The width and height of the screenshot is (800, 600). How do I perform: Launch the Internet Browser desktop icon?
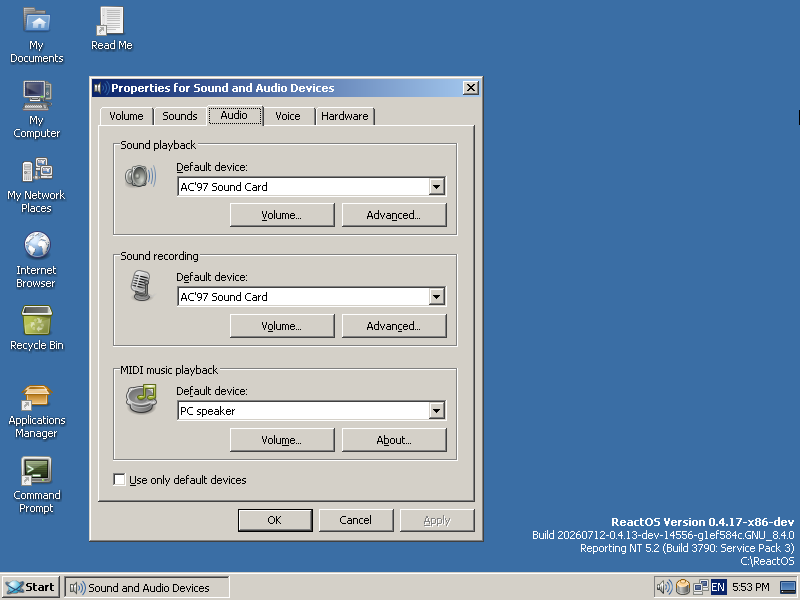pyautogui.click(x=37, y=260)
